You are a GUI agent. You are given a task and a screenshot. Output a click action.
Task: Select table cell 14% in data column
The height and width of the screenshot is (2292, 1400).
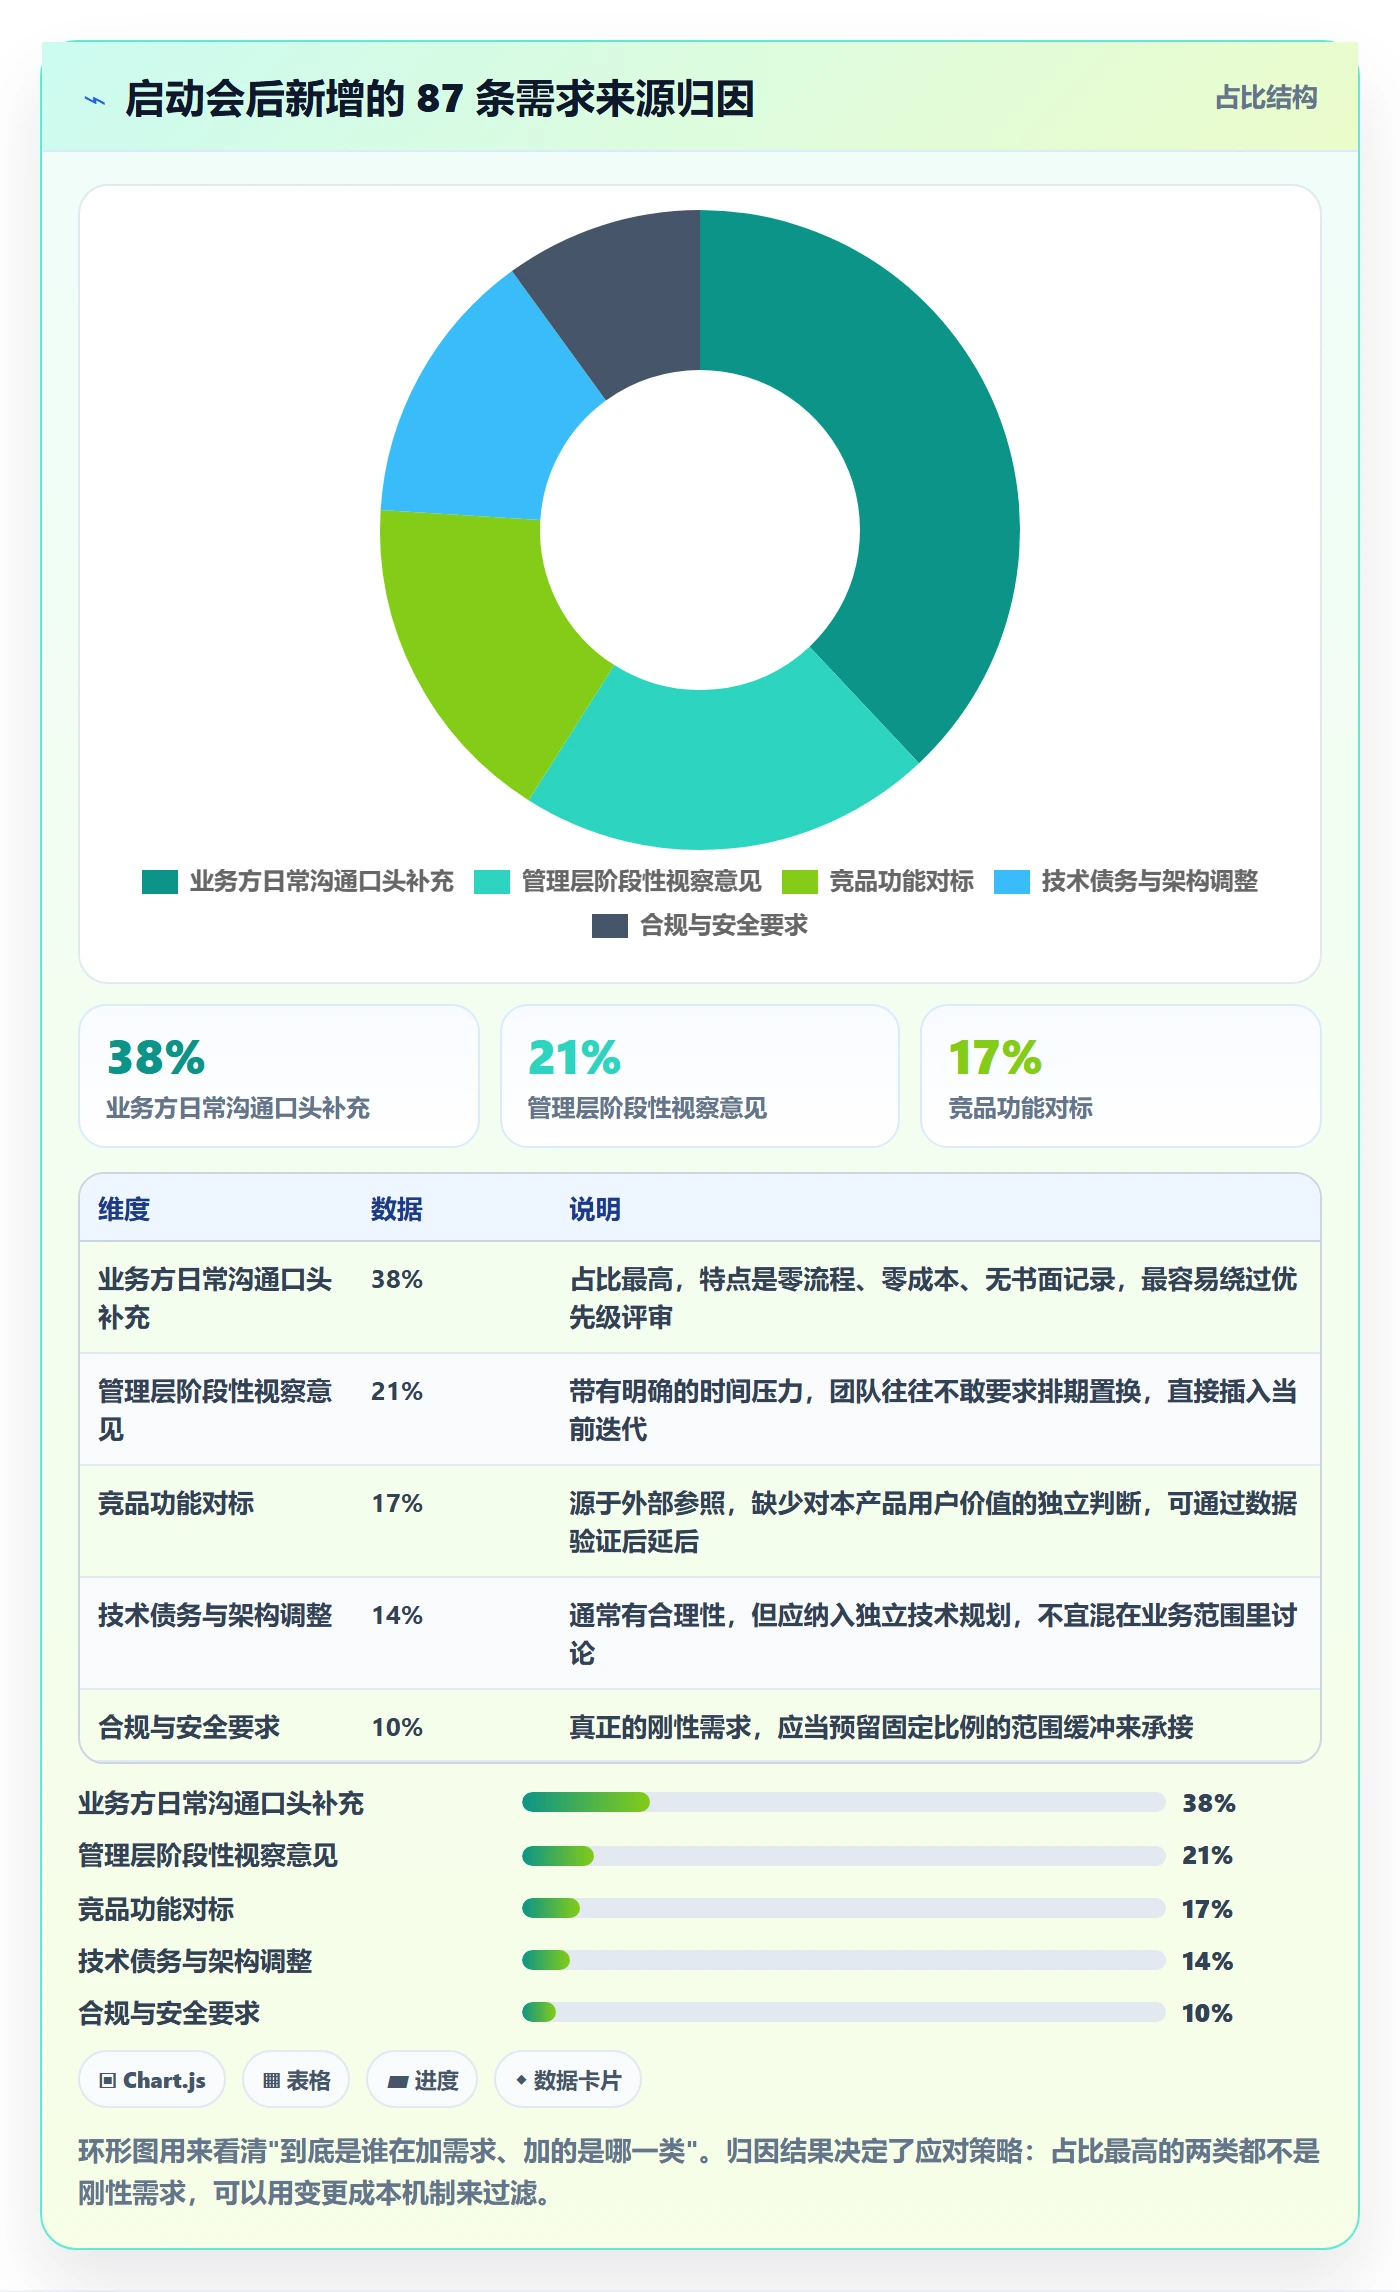[x=397, y=1615]
